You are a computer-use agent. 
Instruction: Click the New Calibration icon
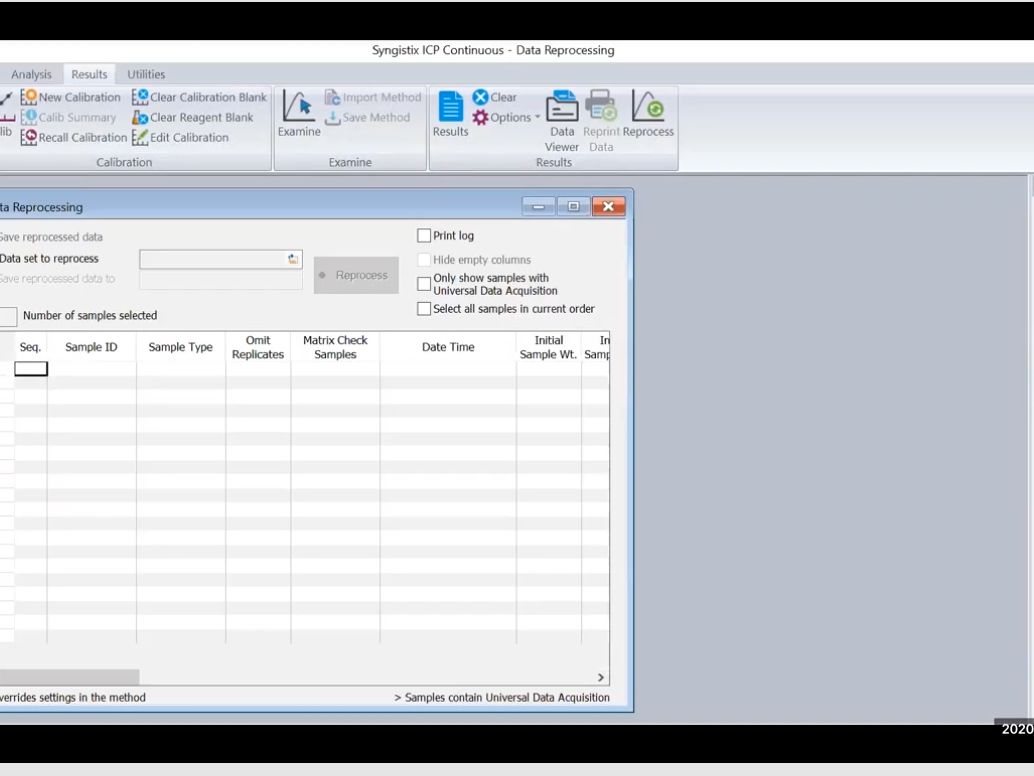(28, 97)
